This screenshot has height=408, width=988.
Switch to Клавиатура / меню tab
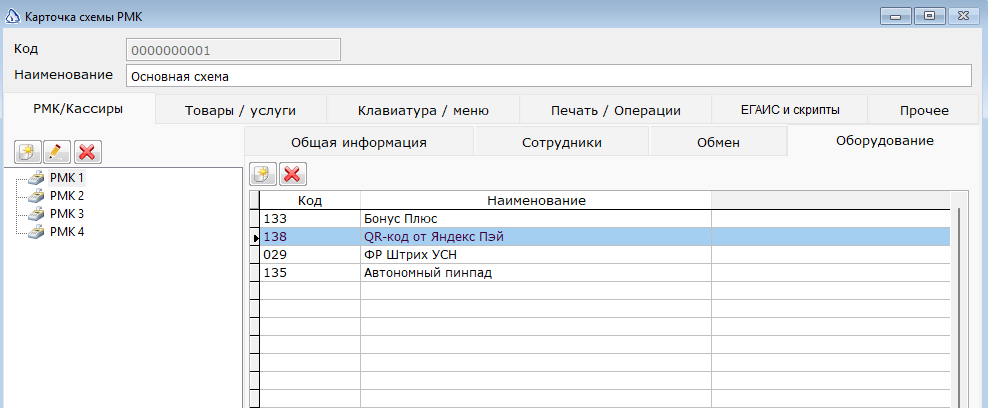(423, 110)
